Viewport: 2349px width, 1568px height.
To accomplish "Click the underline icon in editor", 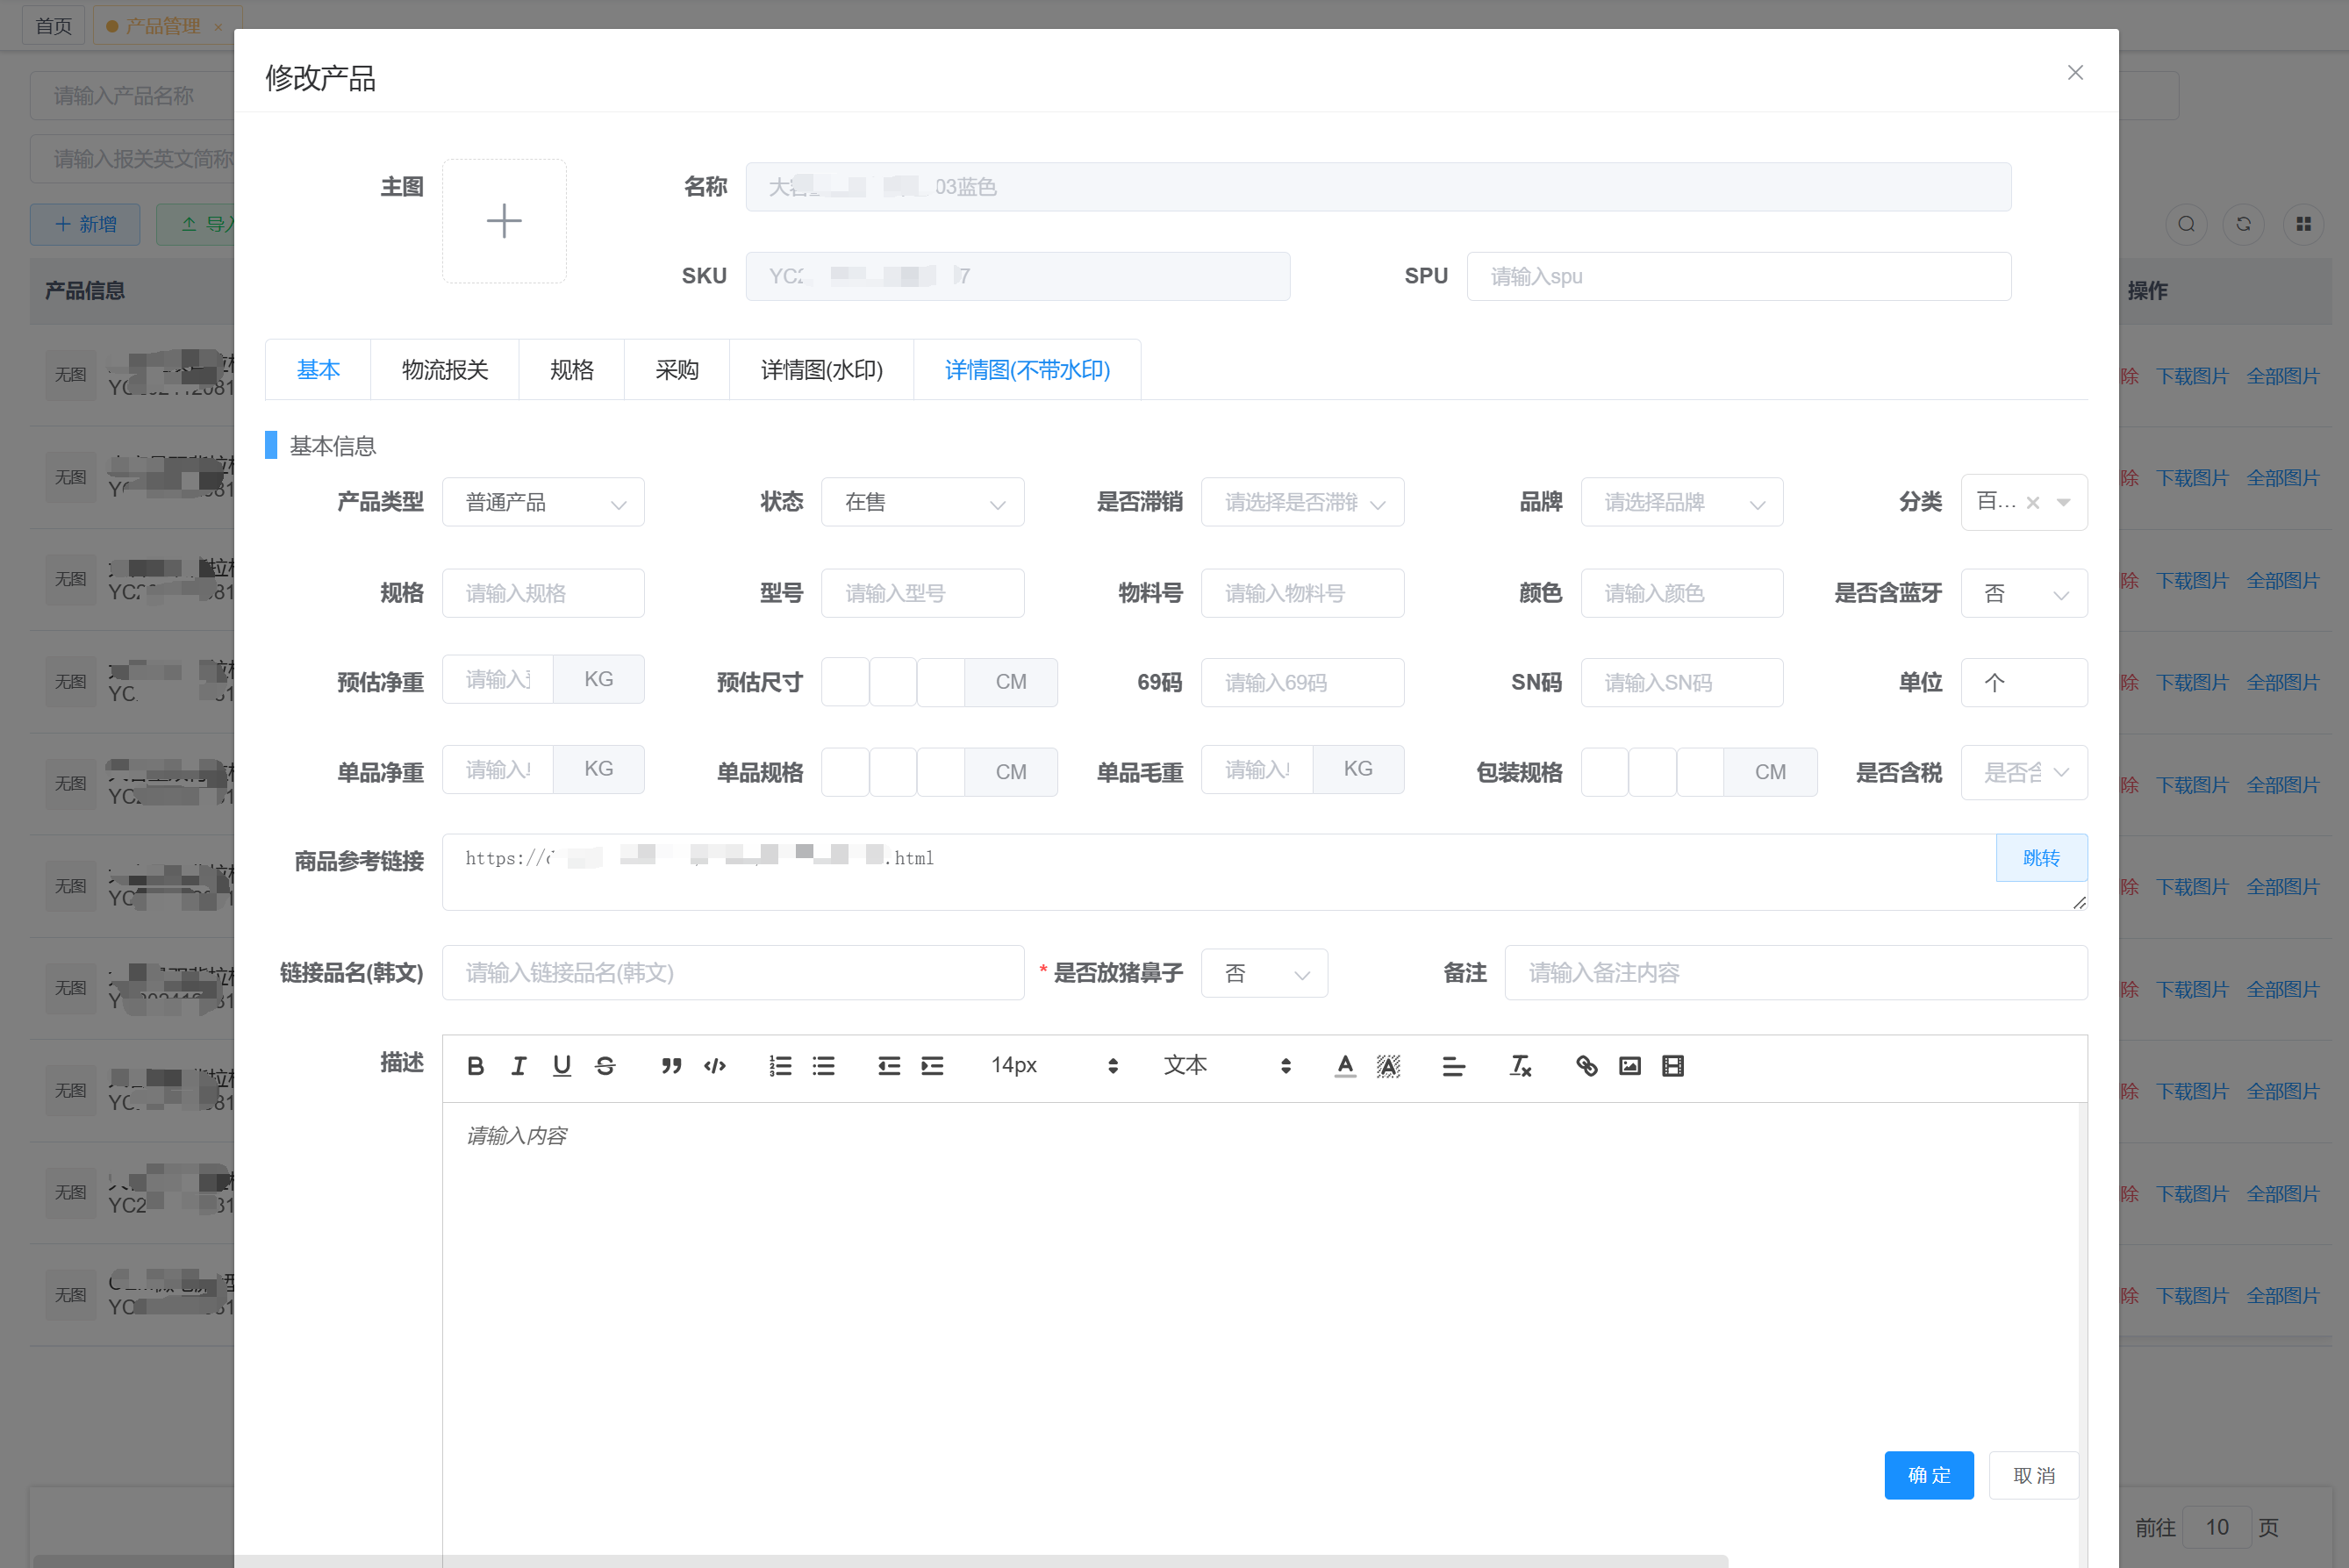I will (x=561, y=1066).
